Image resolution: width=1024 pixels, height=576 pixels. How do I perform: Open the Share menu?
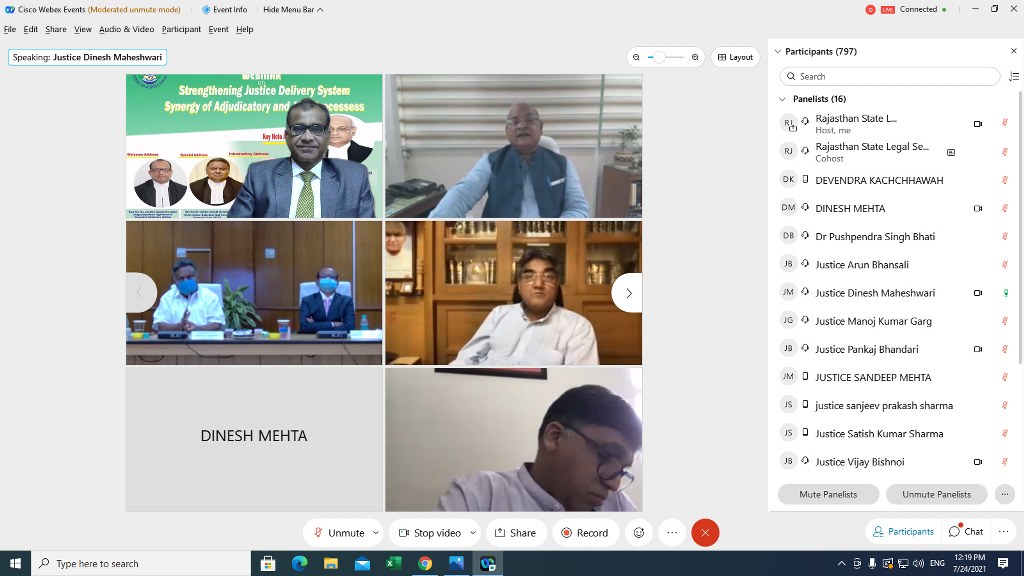point(56,29)
